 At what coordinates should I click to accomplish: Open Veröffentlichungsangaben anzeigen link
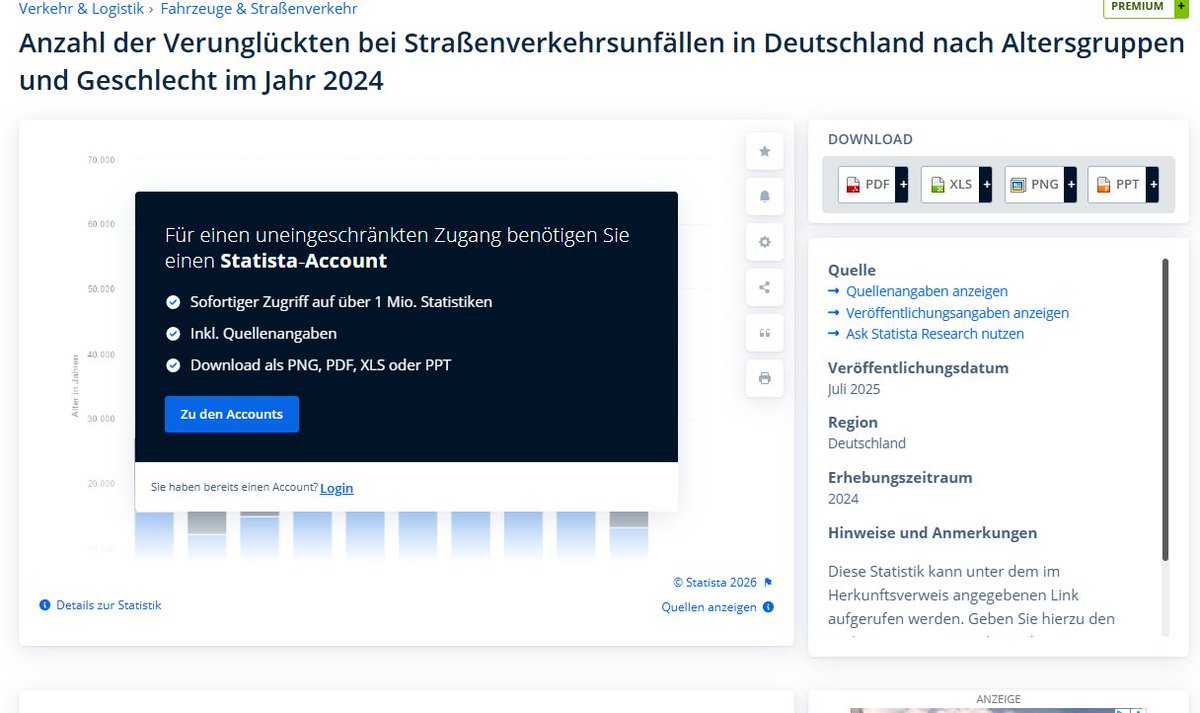[x=957, y=313]
